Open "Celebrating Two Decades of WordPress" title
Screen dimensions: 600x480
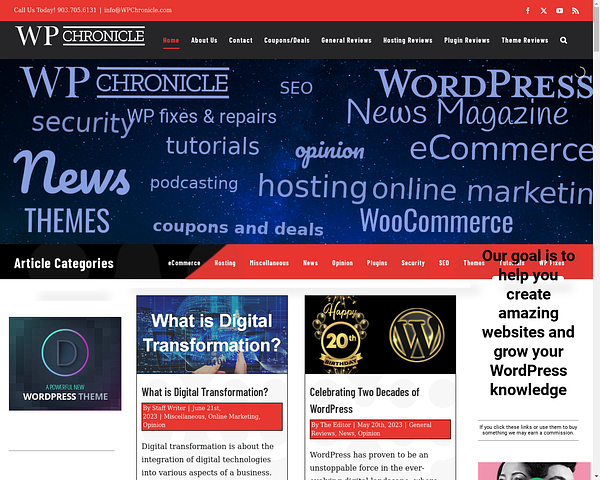point(364,400)
